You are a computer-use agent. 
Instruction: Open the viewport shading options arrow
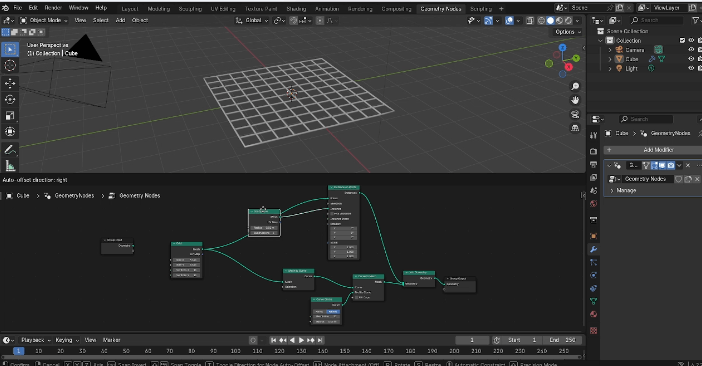pyautogui.click(x=578, y=21)
